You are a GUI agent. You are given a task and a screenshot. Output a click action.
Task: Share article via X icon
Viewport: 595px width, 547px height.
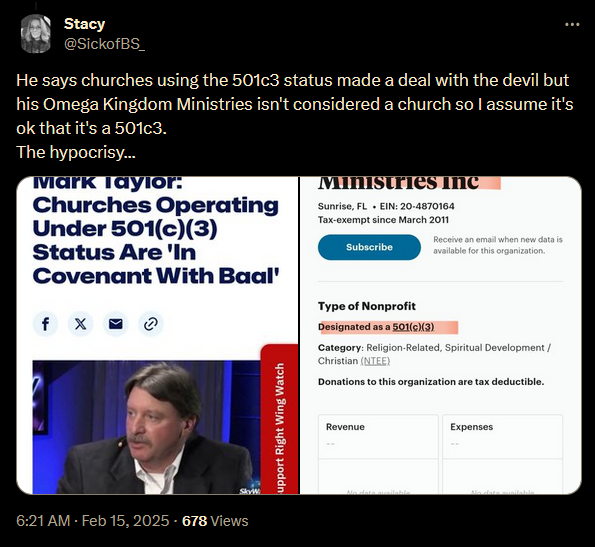(80, 324)
